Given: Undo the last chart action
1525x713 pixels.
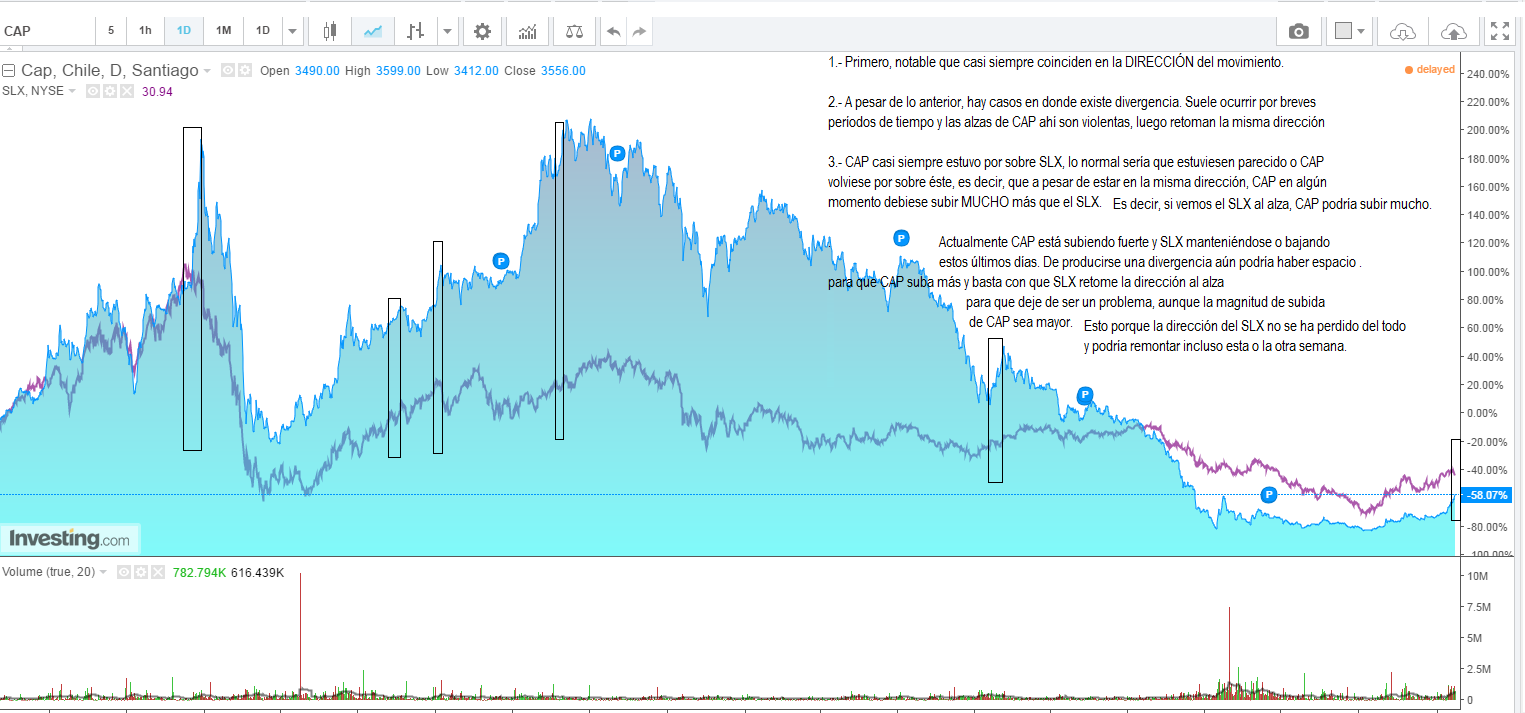Looking at the screenshot, I should (x=613, y=31).
